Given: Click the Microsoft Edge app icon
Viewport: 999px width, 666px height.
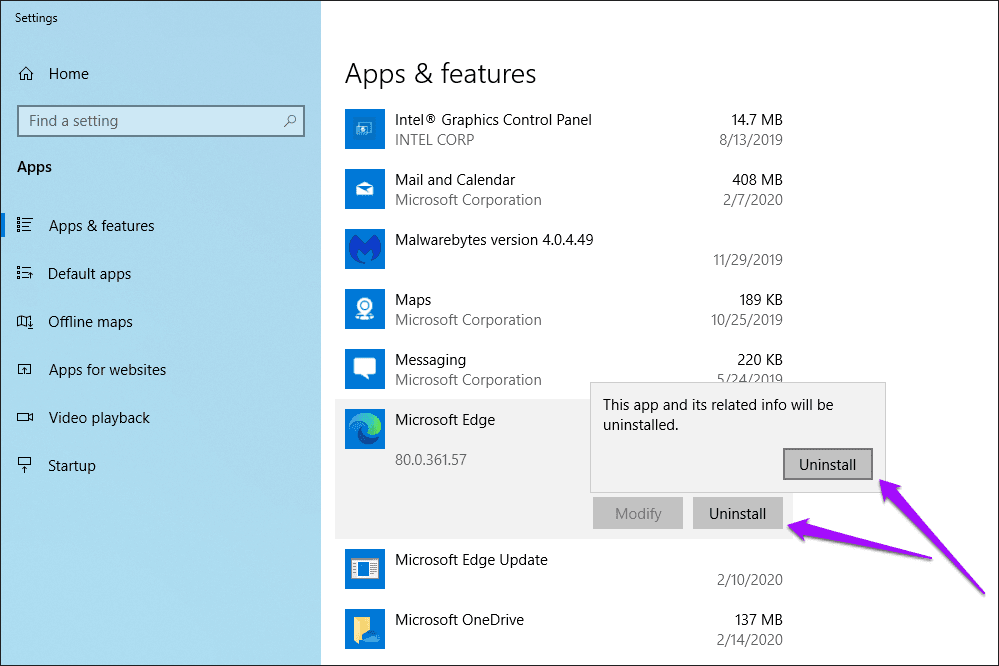Looking at the screenshot, I should point(365,429).
